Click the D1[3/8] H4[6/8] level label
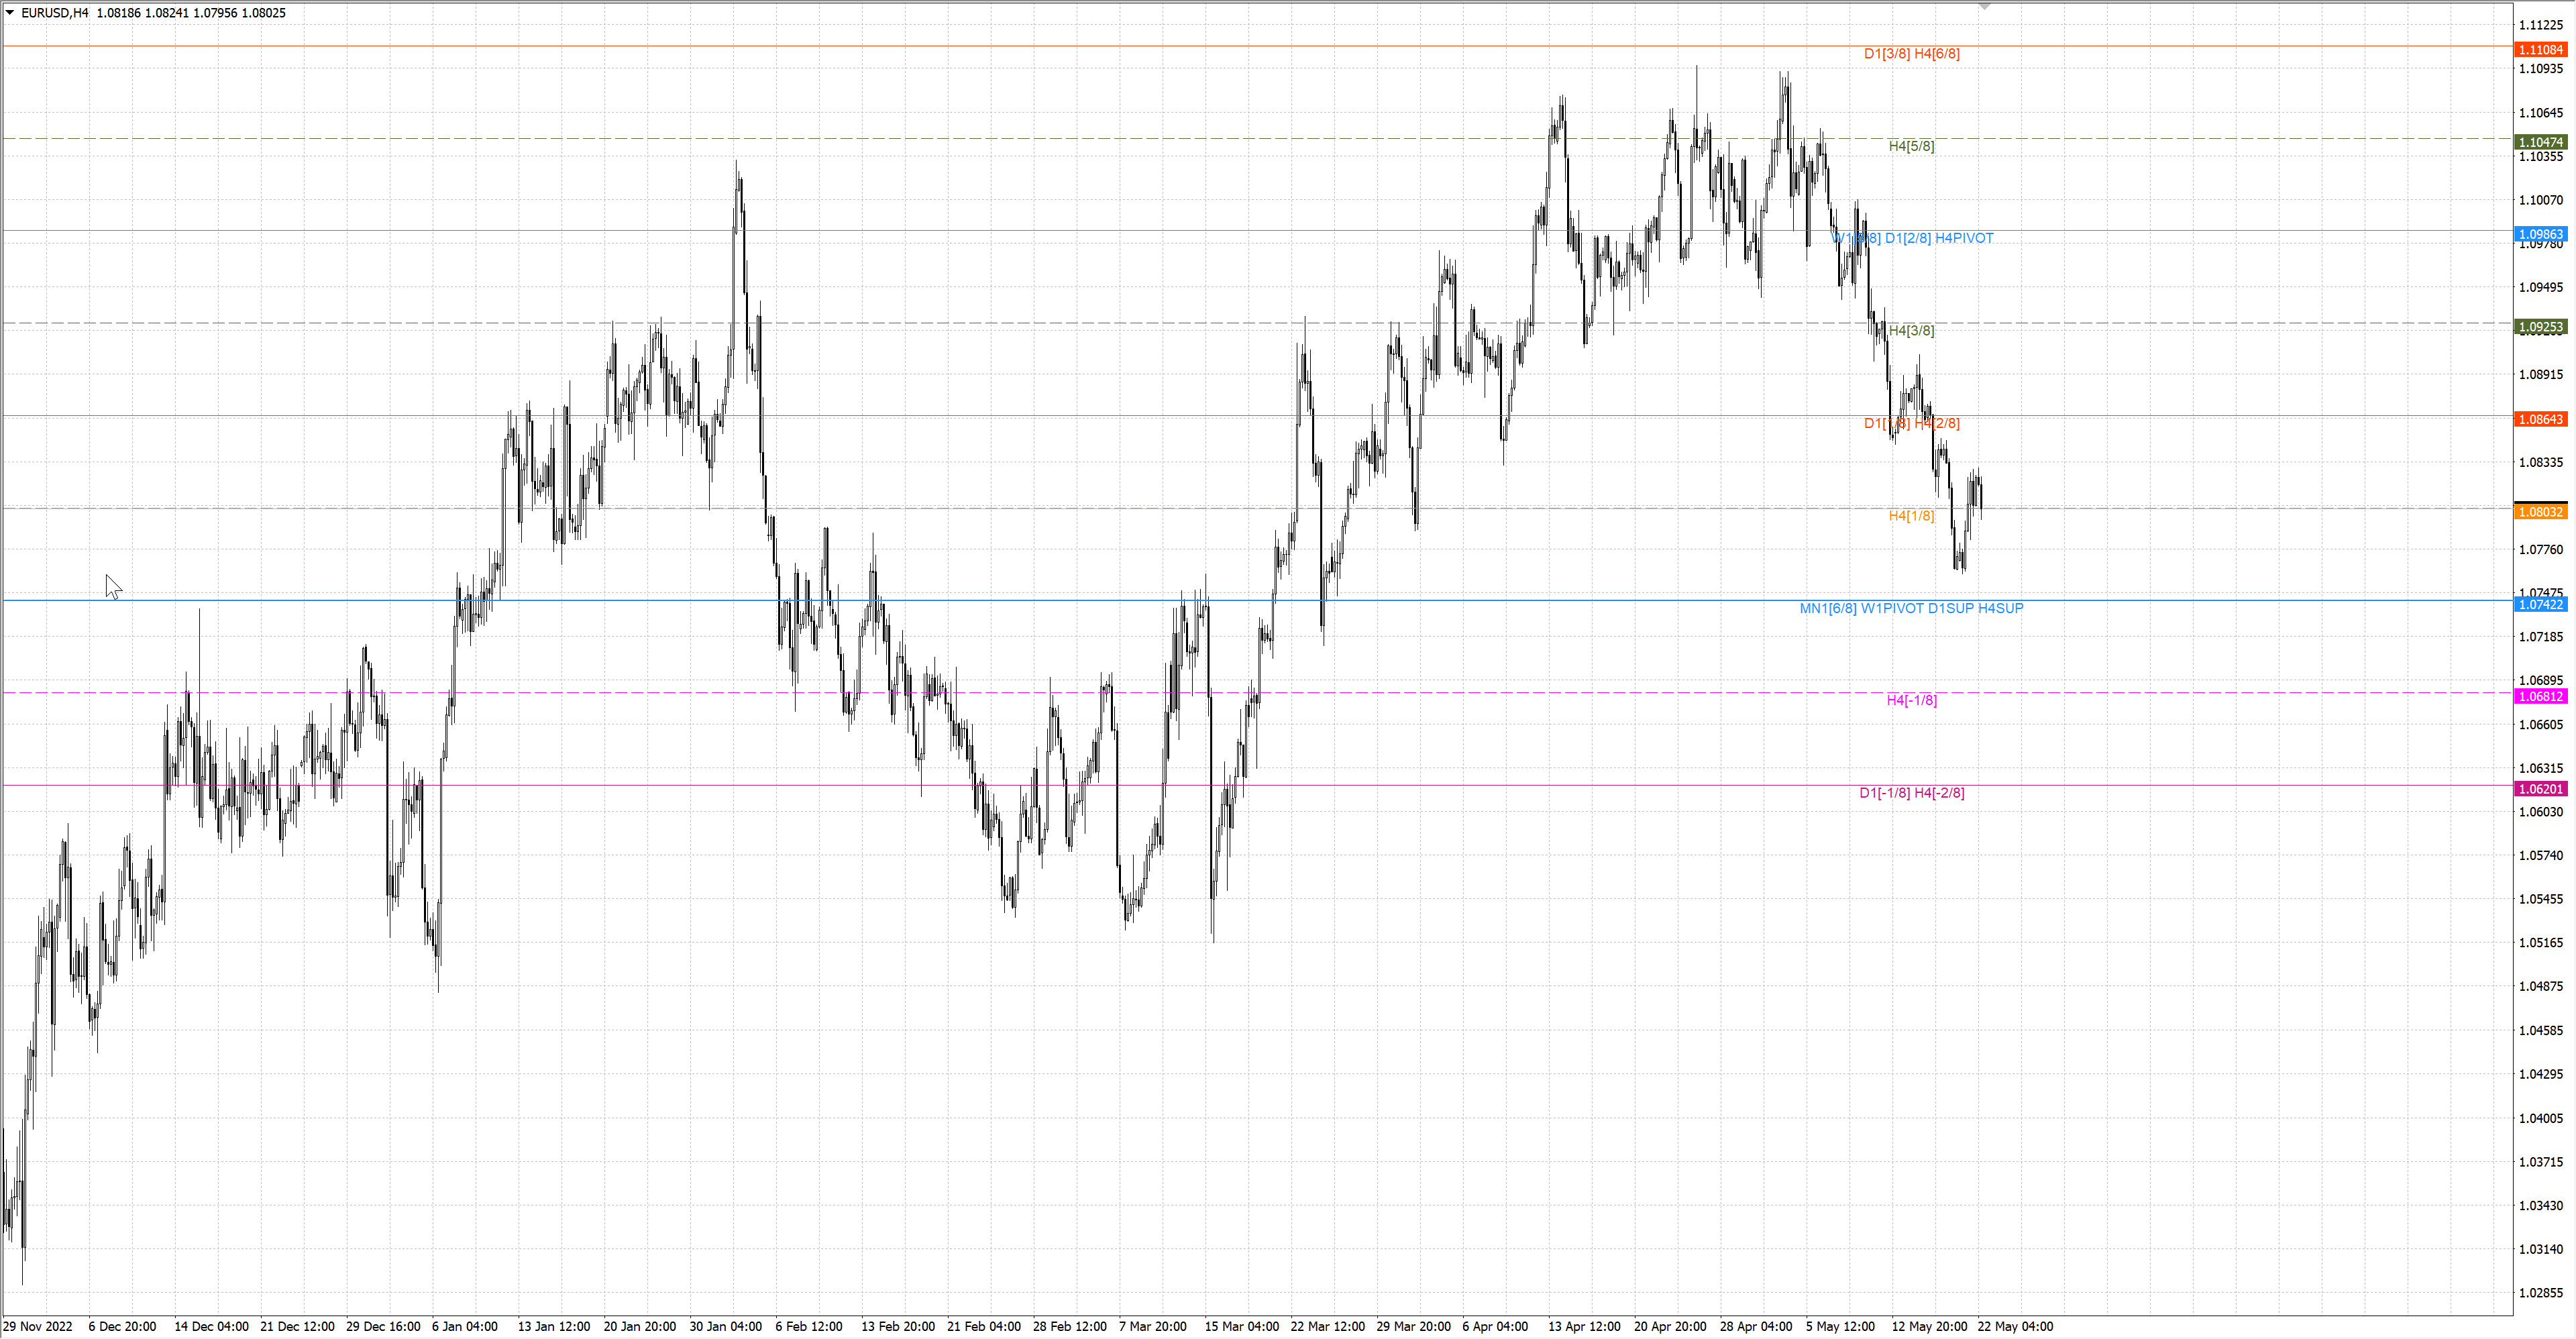 coord(1911,54)
